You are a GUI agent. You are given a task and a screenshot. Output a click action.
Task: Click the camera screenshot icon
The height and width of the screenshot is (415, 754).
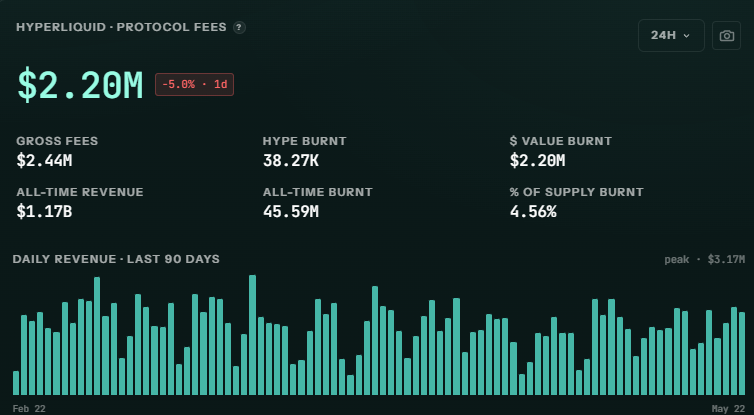click(x=726, y=36)
